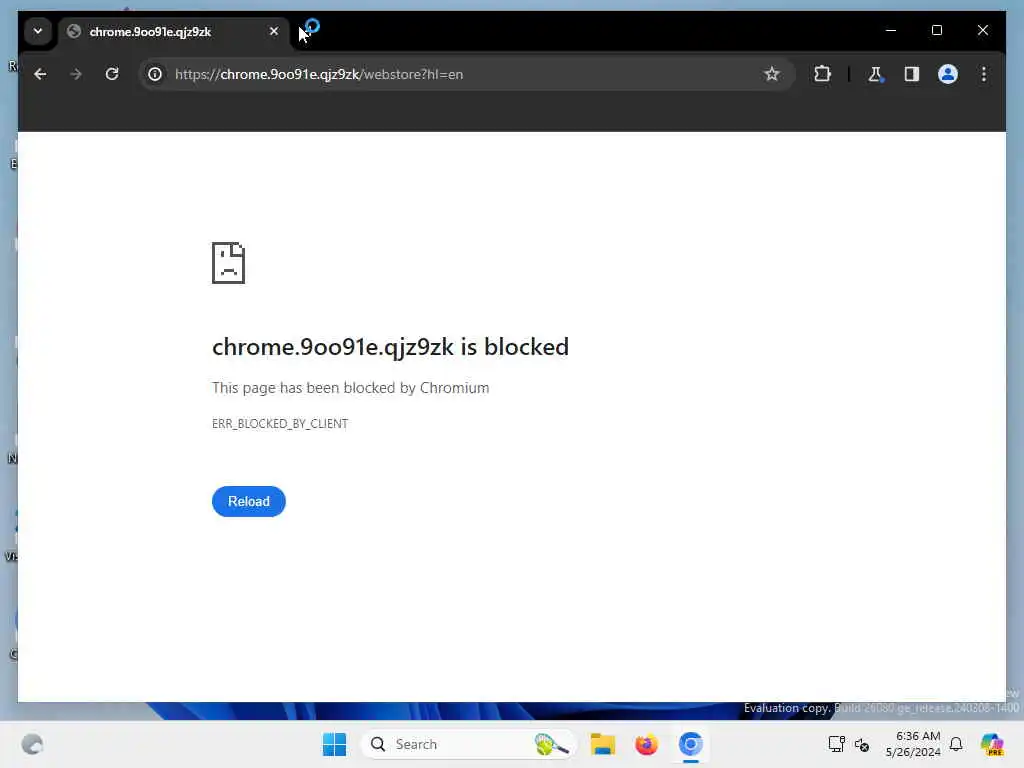The height and width of the screenshot is (768, 1024).
Task: Click the ERR_BLOCKED_BY_CLIENT error code text
Action: [280, 424]
